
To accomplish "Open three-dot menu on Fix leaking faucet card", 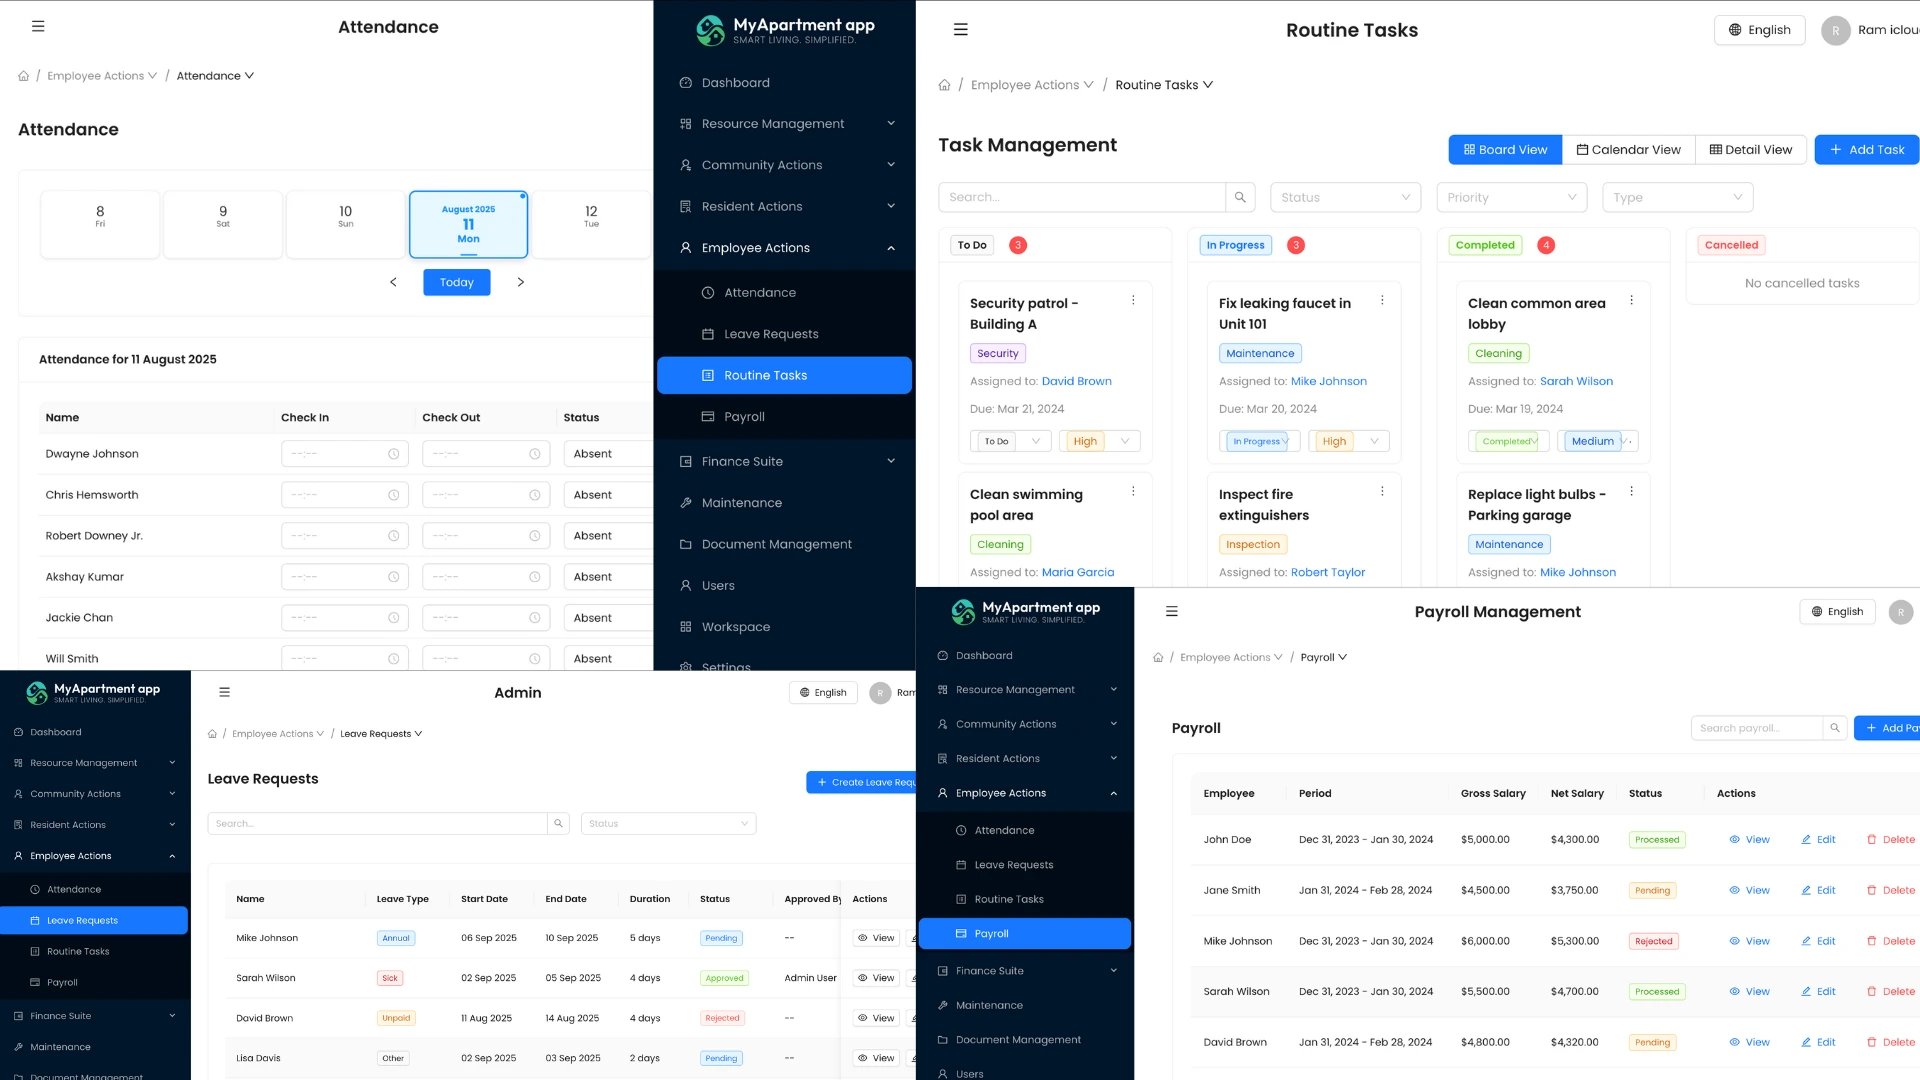I will [1382, 300].
